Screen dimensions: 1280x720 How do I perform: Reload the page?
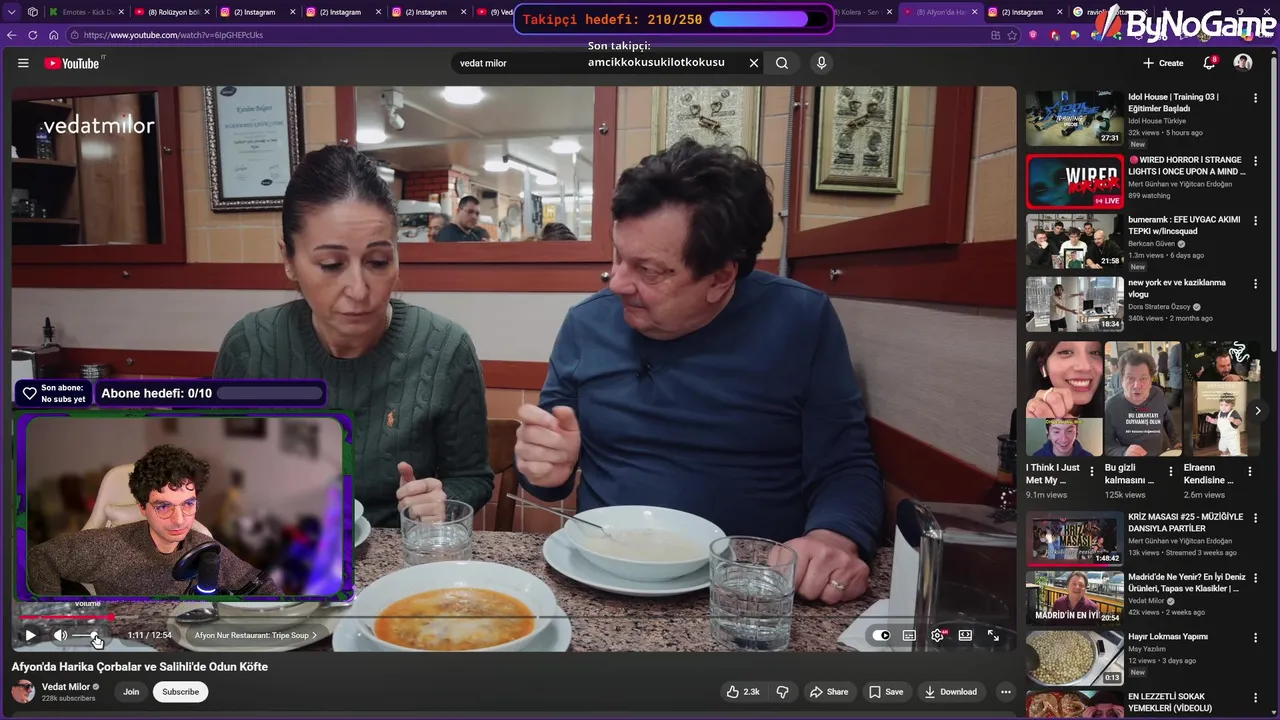[32, 35]
